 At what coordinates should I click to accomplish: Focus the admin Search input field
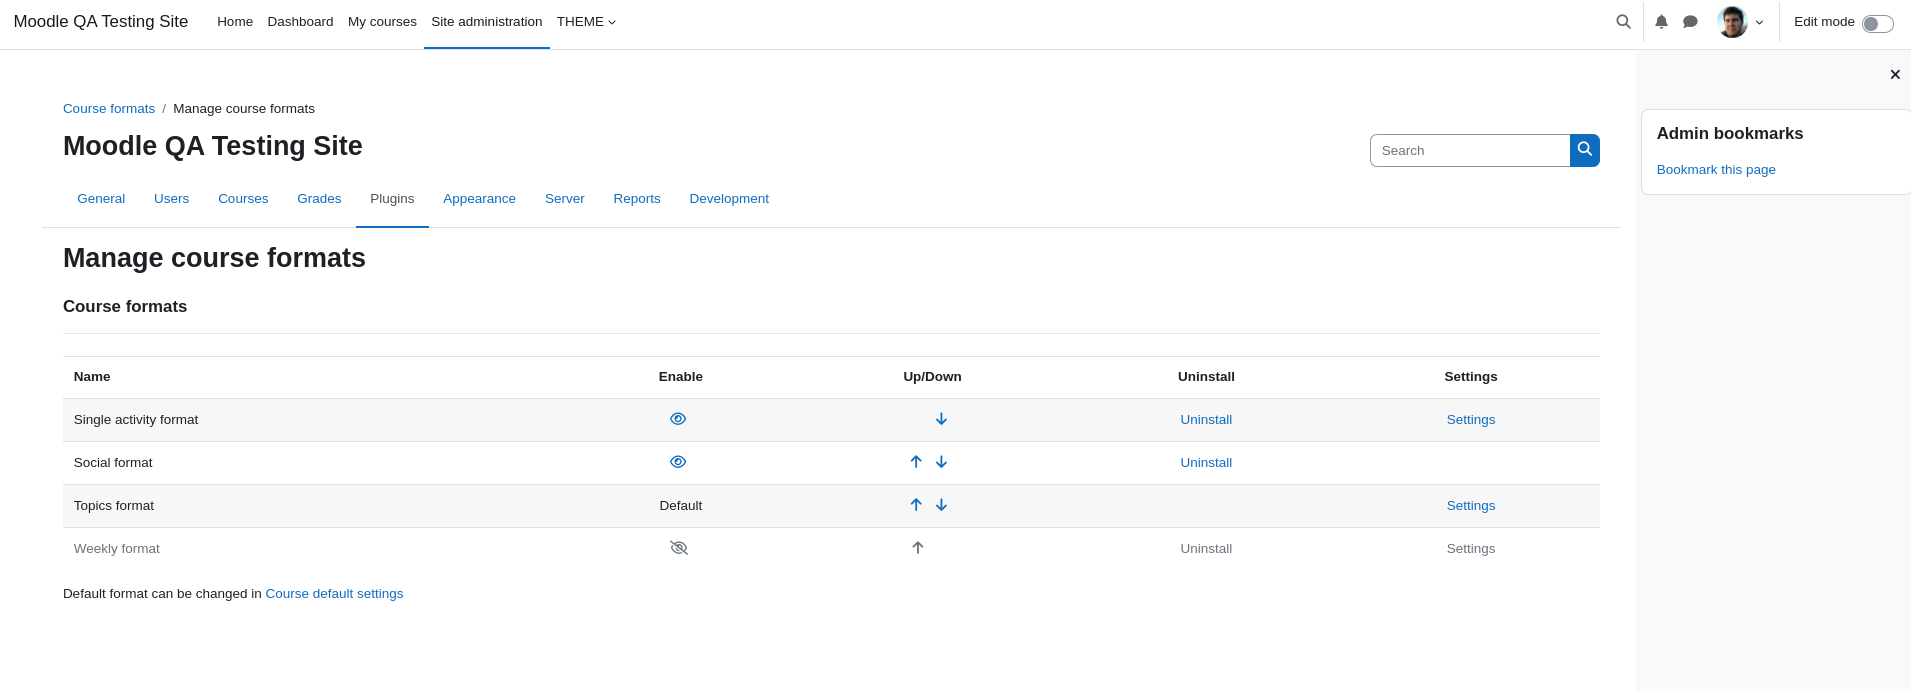(1470, 150)
